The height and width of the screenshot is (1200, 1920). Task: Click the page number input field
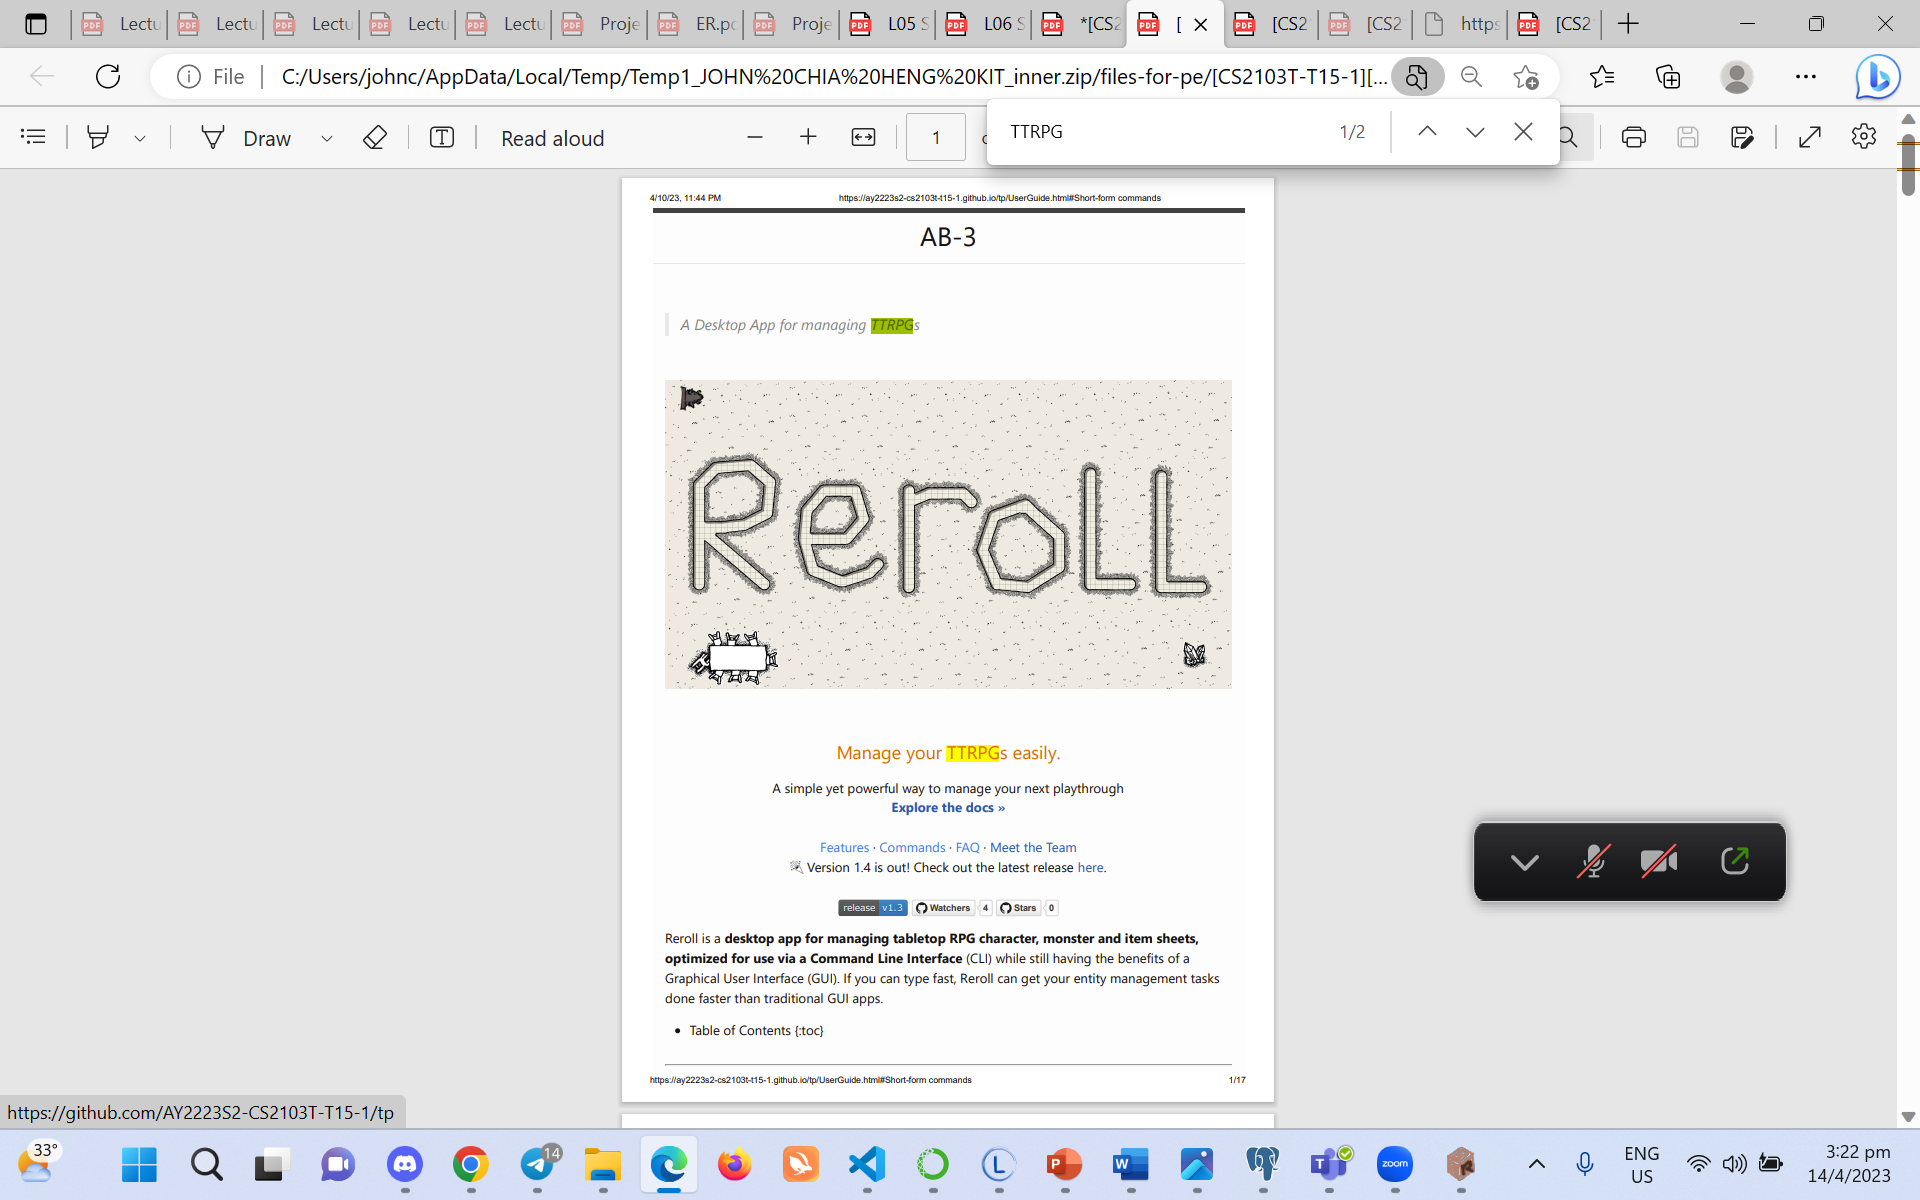[935, 138]
